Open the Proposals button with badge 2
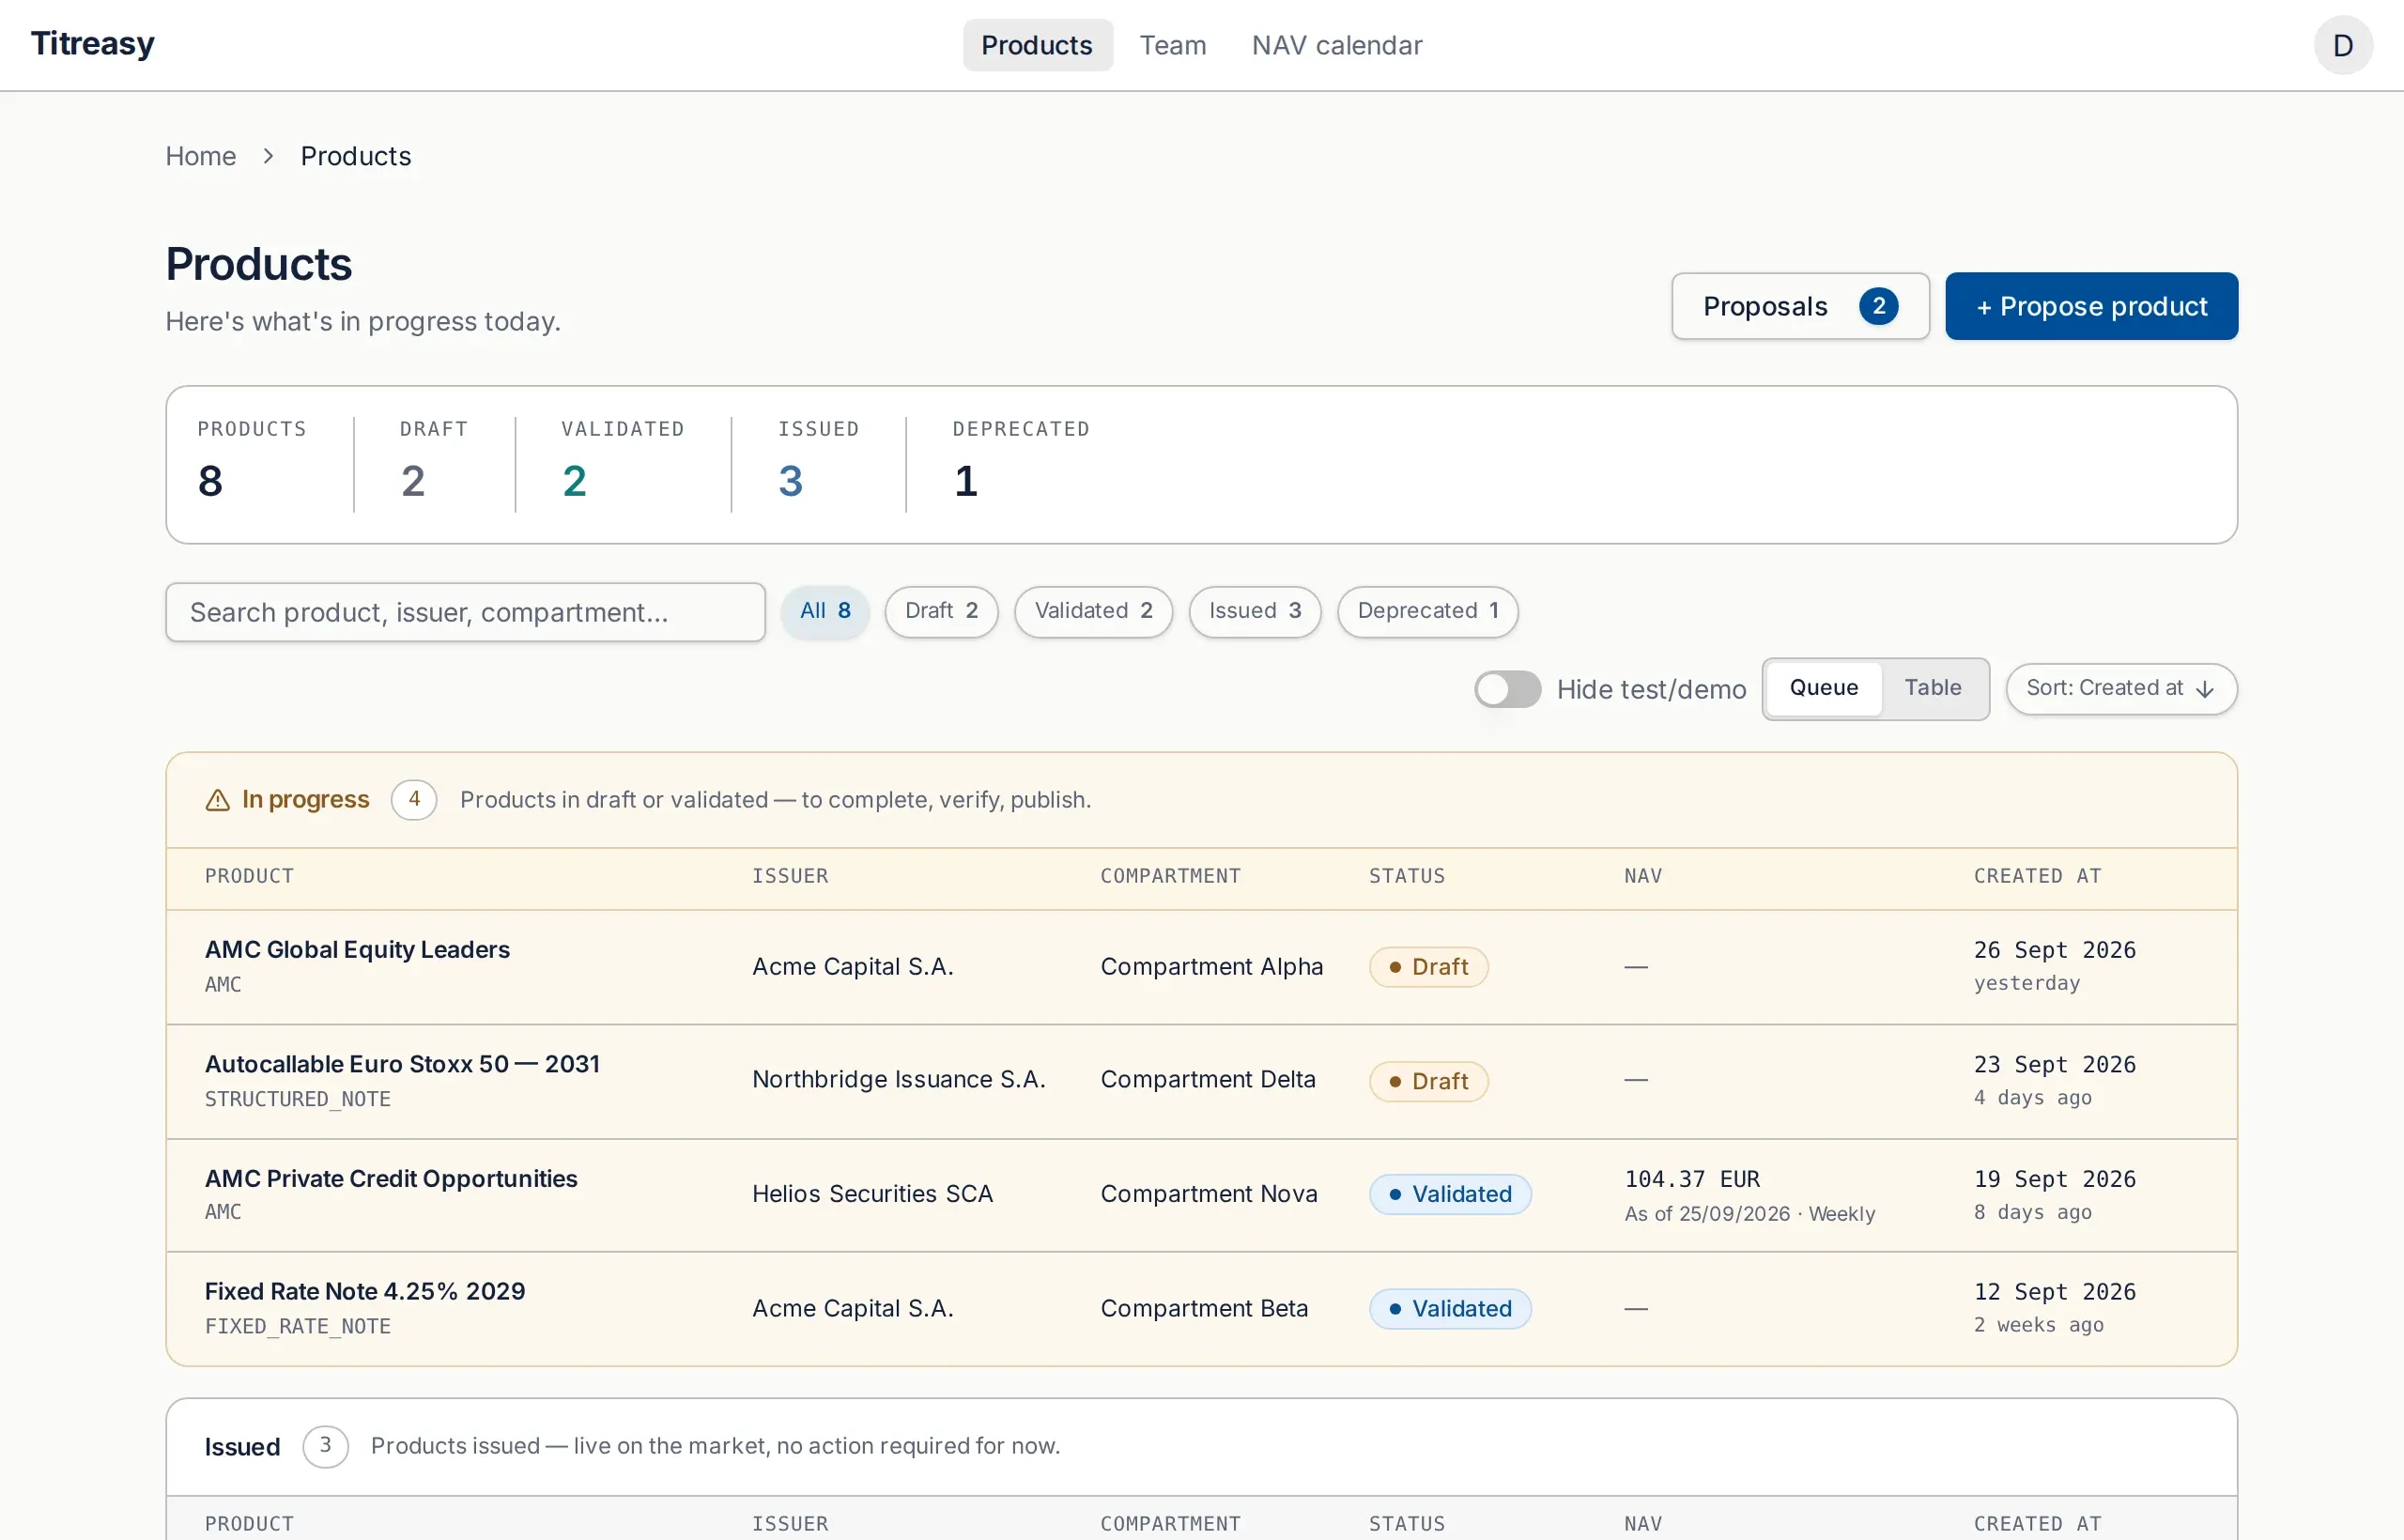 click(1800, 306)
